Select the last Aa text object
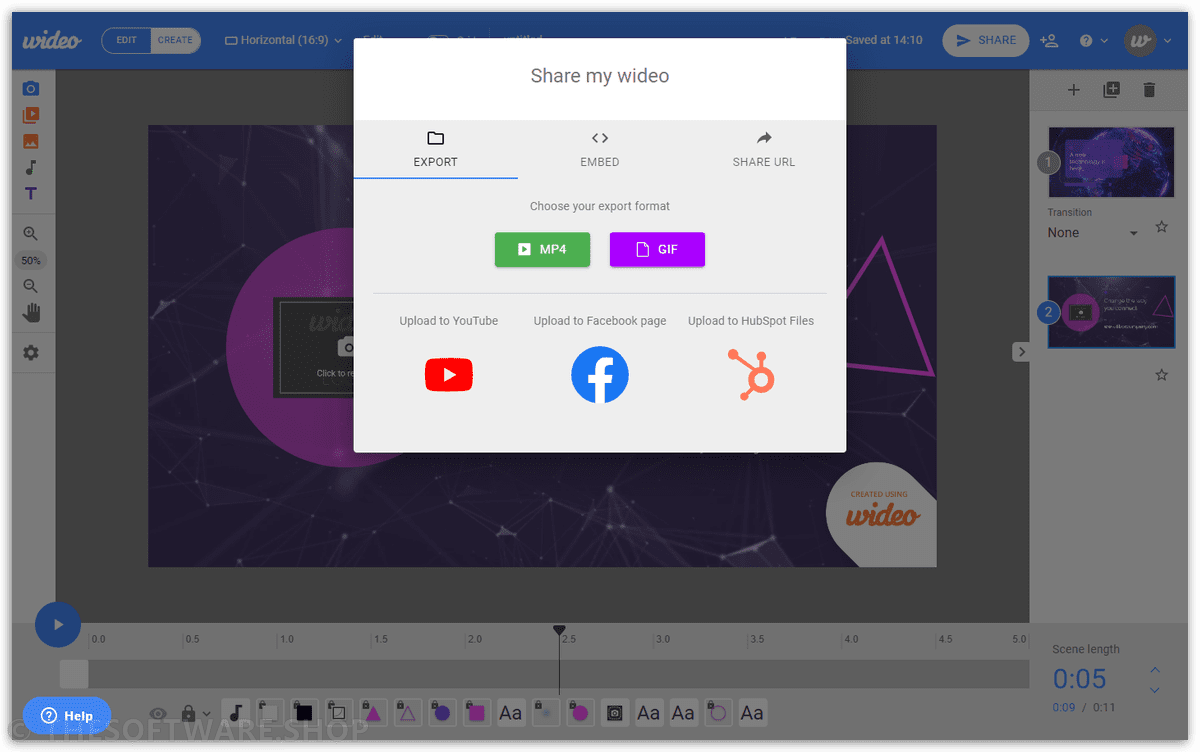Image resolution: width=1200 pixels, height=752 pixels. click(752, 713)
